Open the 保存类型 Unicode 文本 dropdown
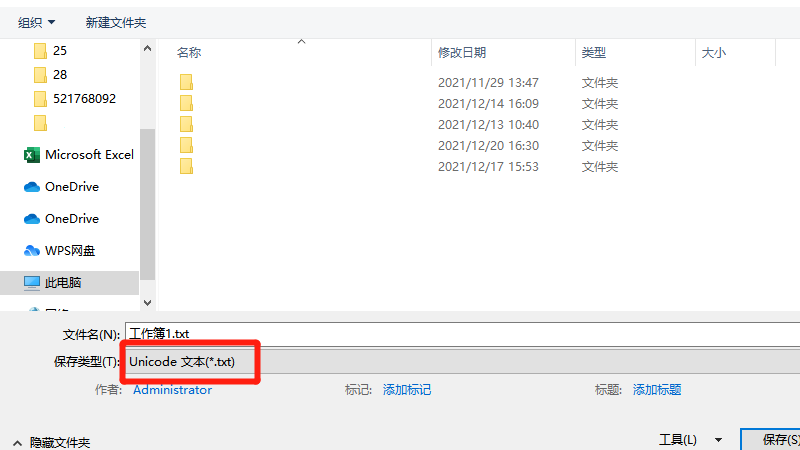 (x=462, y=362)
